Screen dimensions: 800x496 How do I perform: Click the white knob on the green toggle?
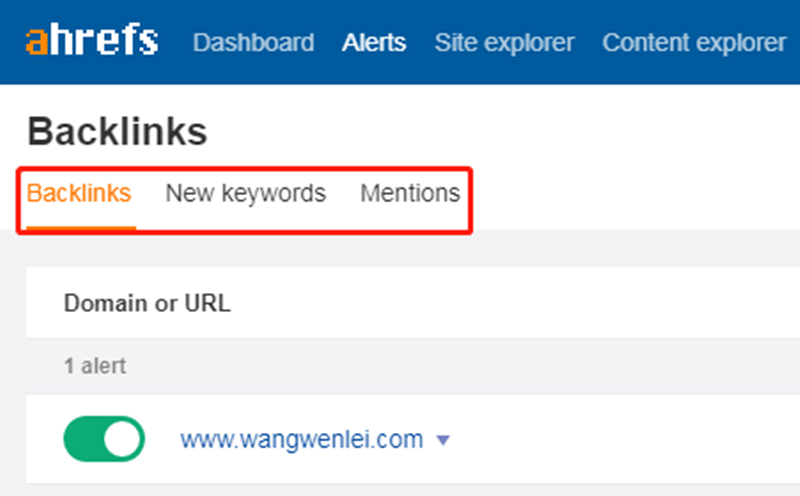coord(124,439)
